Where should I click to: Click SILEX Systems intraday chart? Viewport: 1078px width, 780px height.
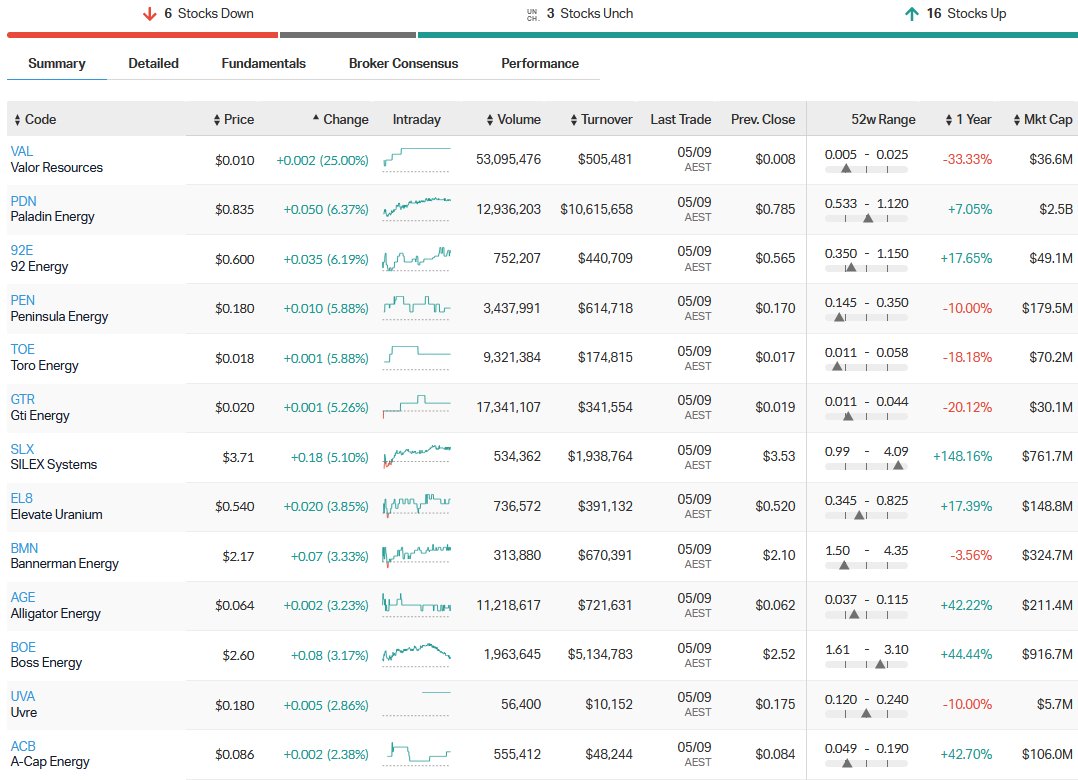tap(417, 456)
